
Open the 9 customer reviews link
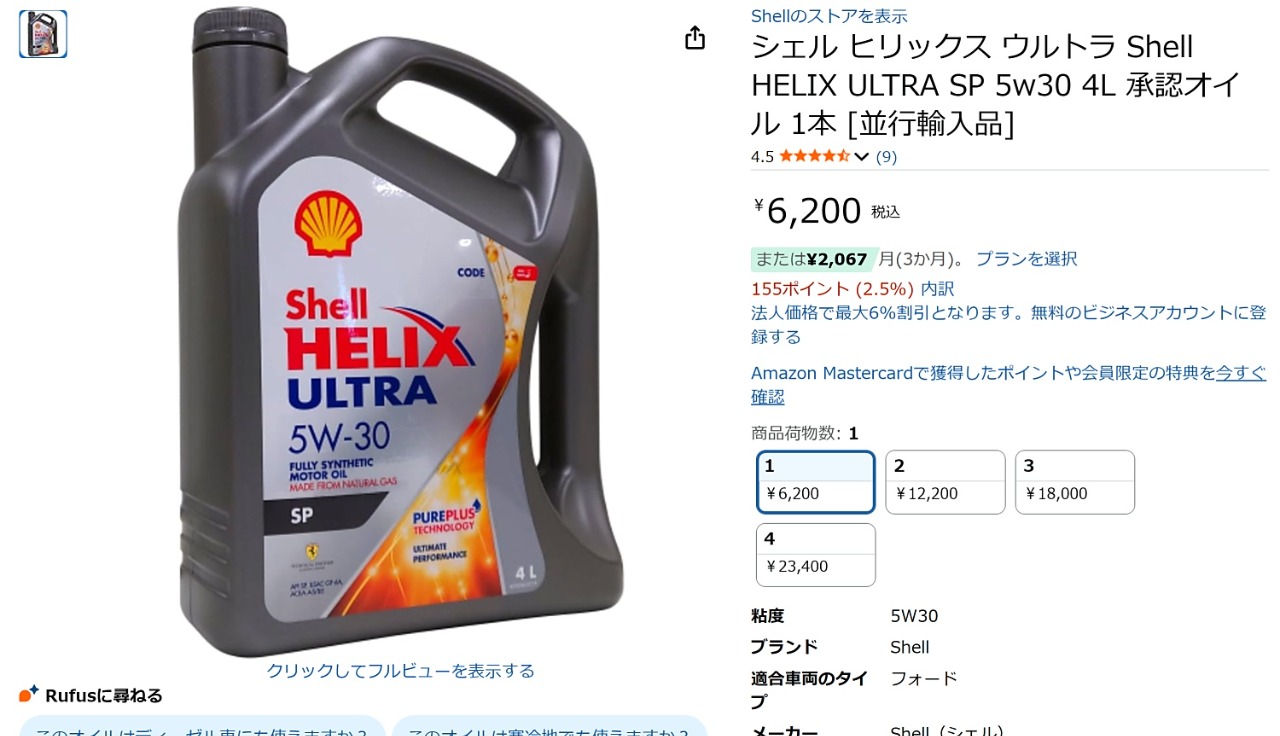pos(886,156)
